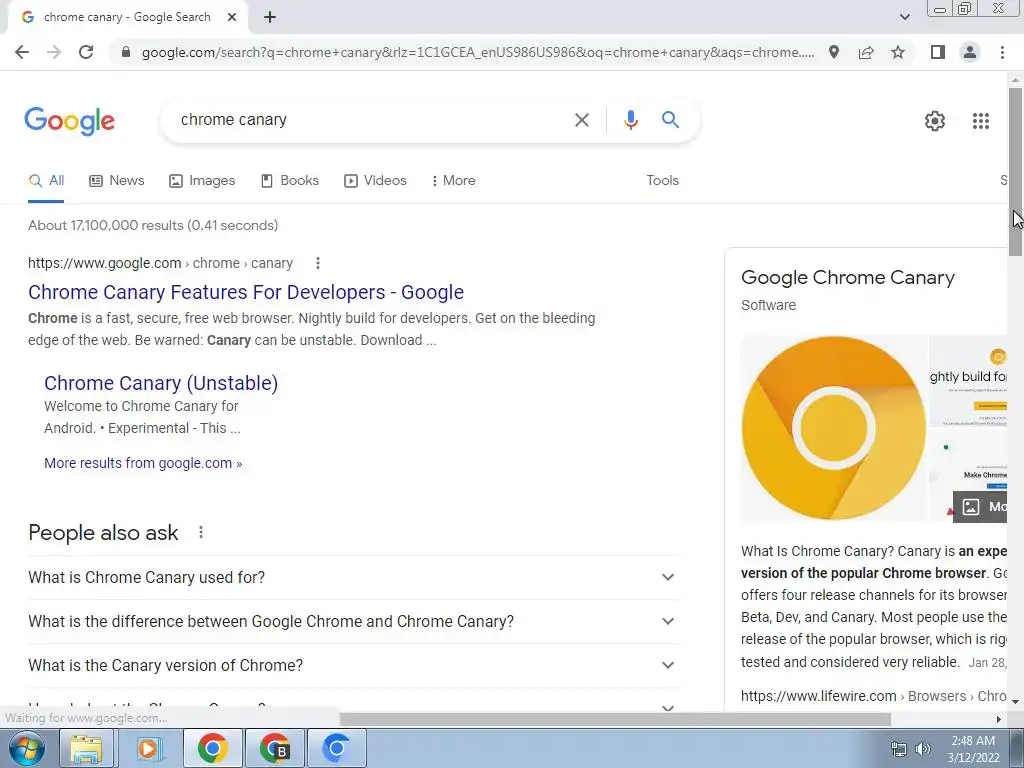1024x768 pixels.
Task: Start voice search with the microphone
Action: click(x=630, y=120)
